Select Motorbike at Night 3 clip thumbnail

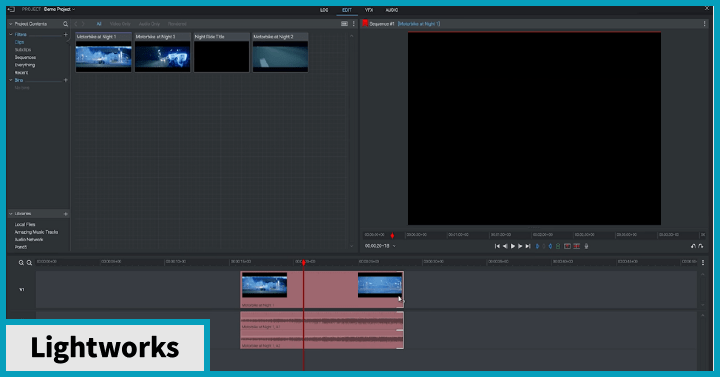point(163,56)
